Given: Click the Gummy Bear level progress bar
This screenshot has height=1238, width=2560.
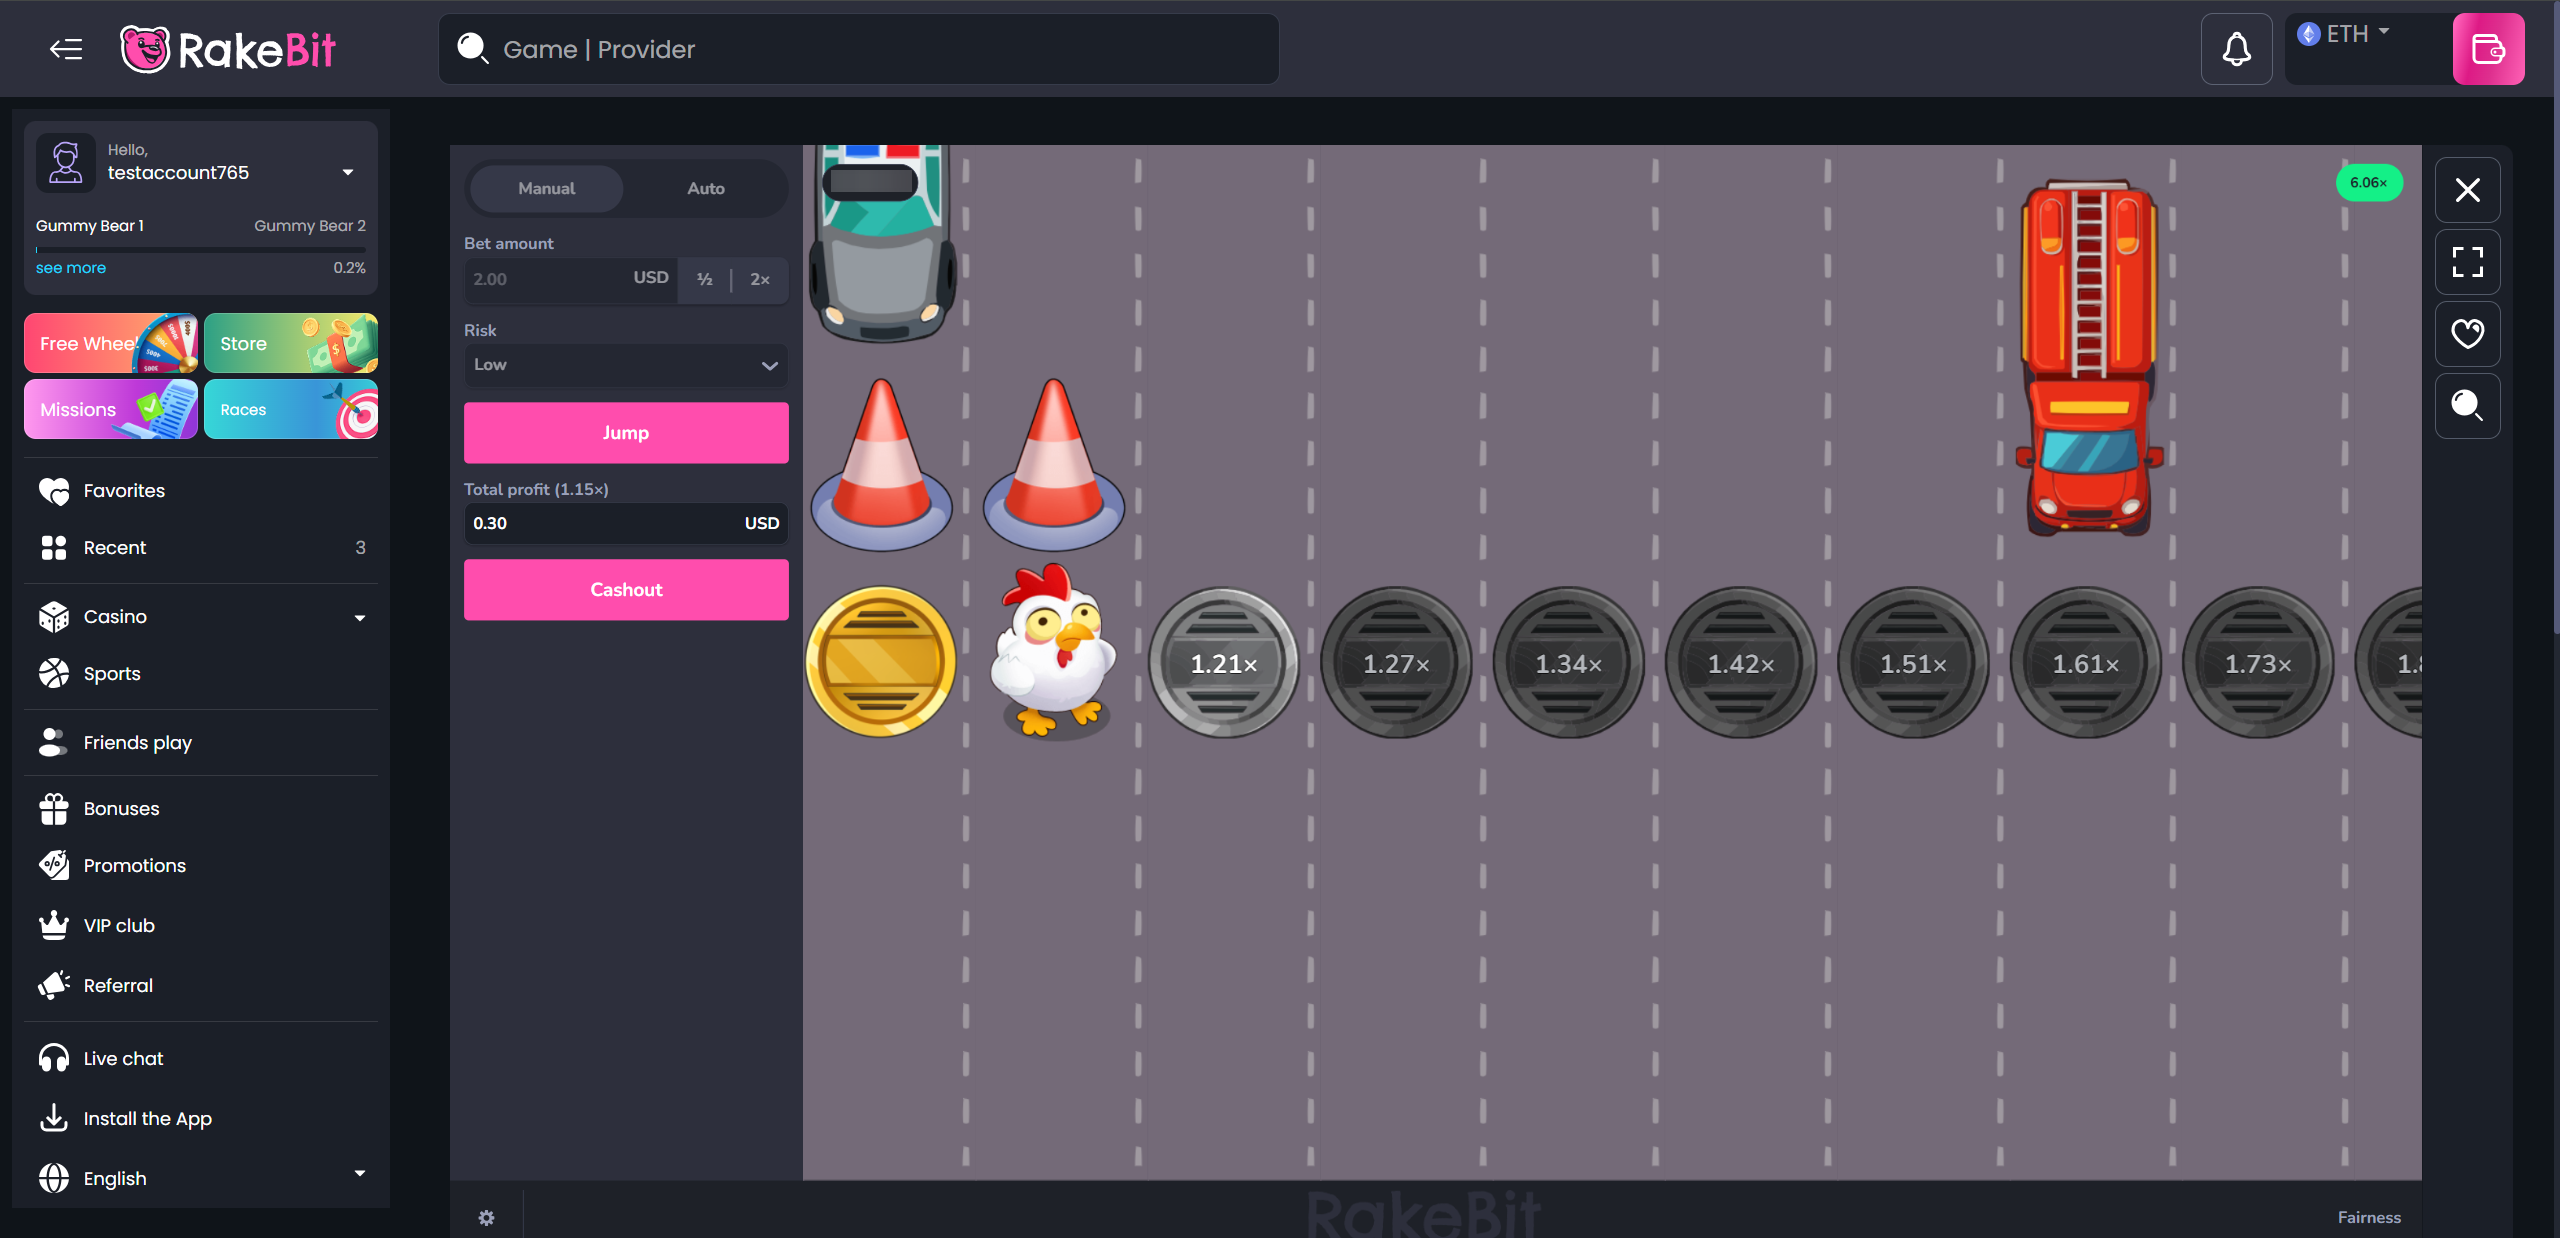Looking at the screenshot, I should pos(201,248).
